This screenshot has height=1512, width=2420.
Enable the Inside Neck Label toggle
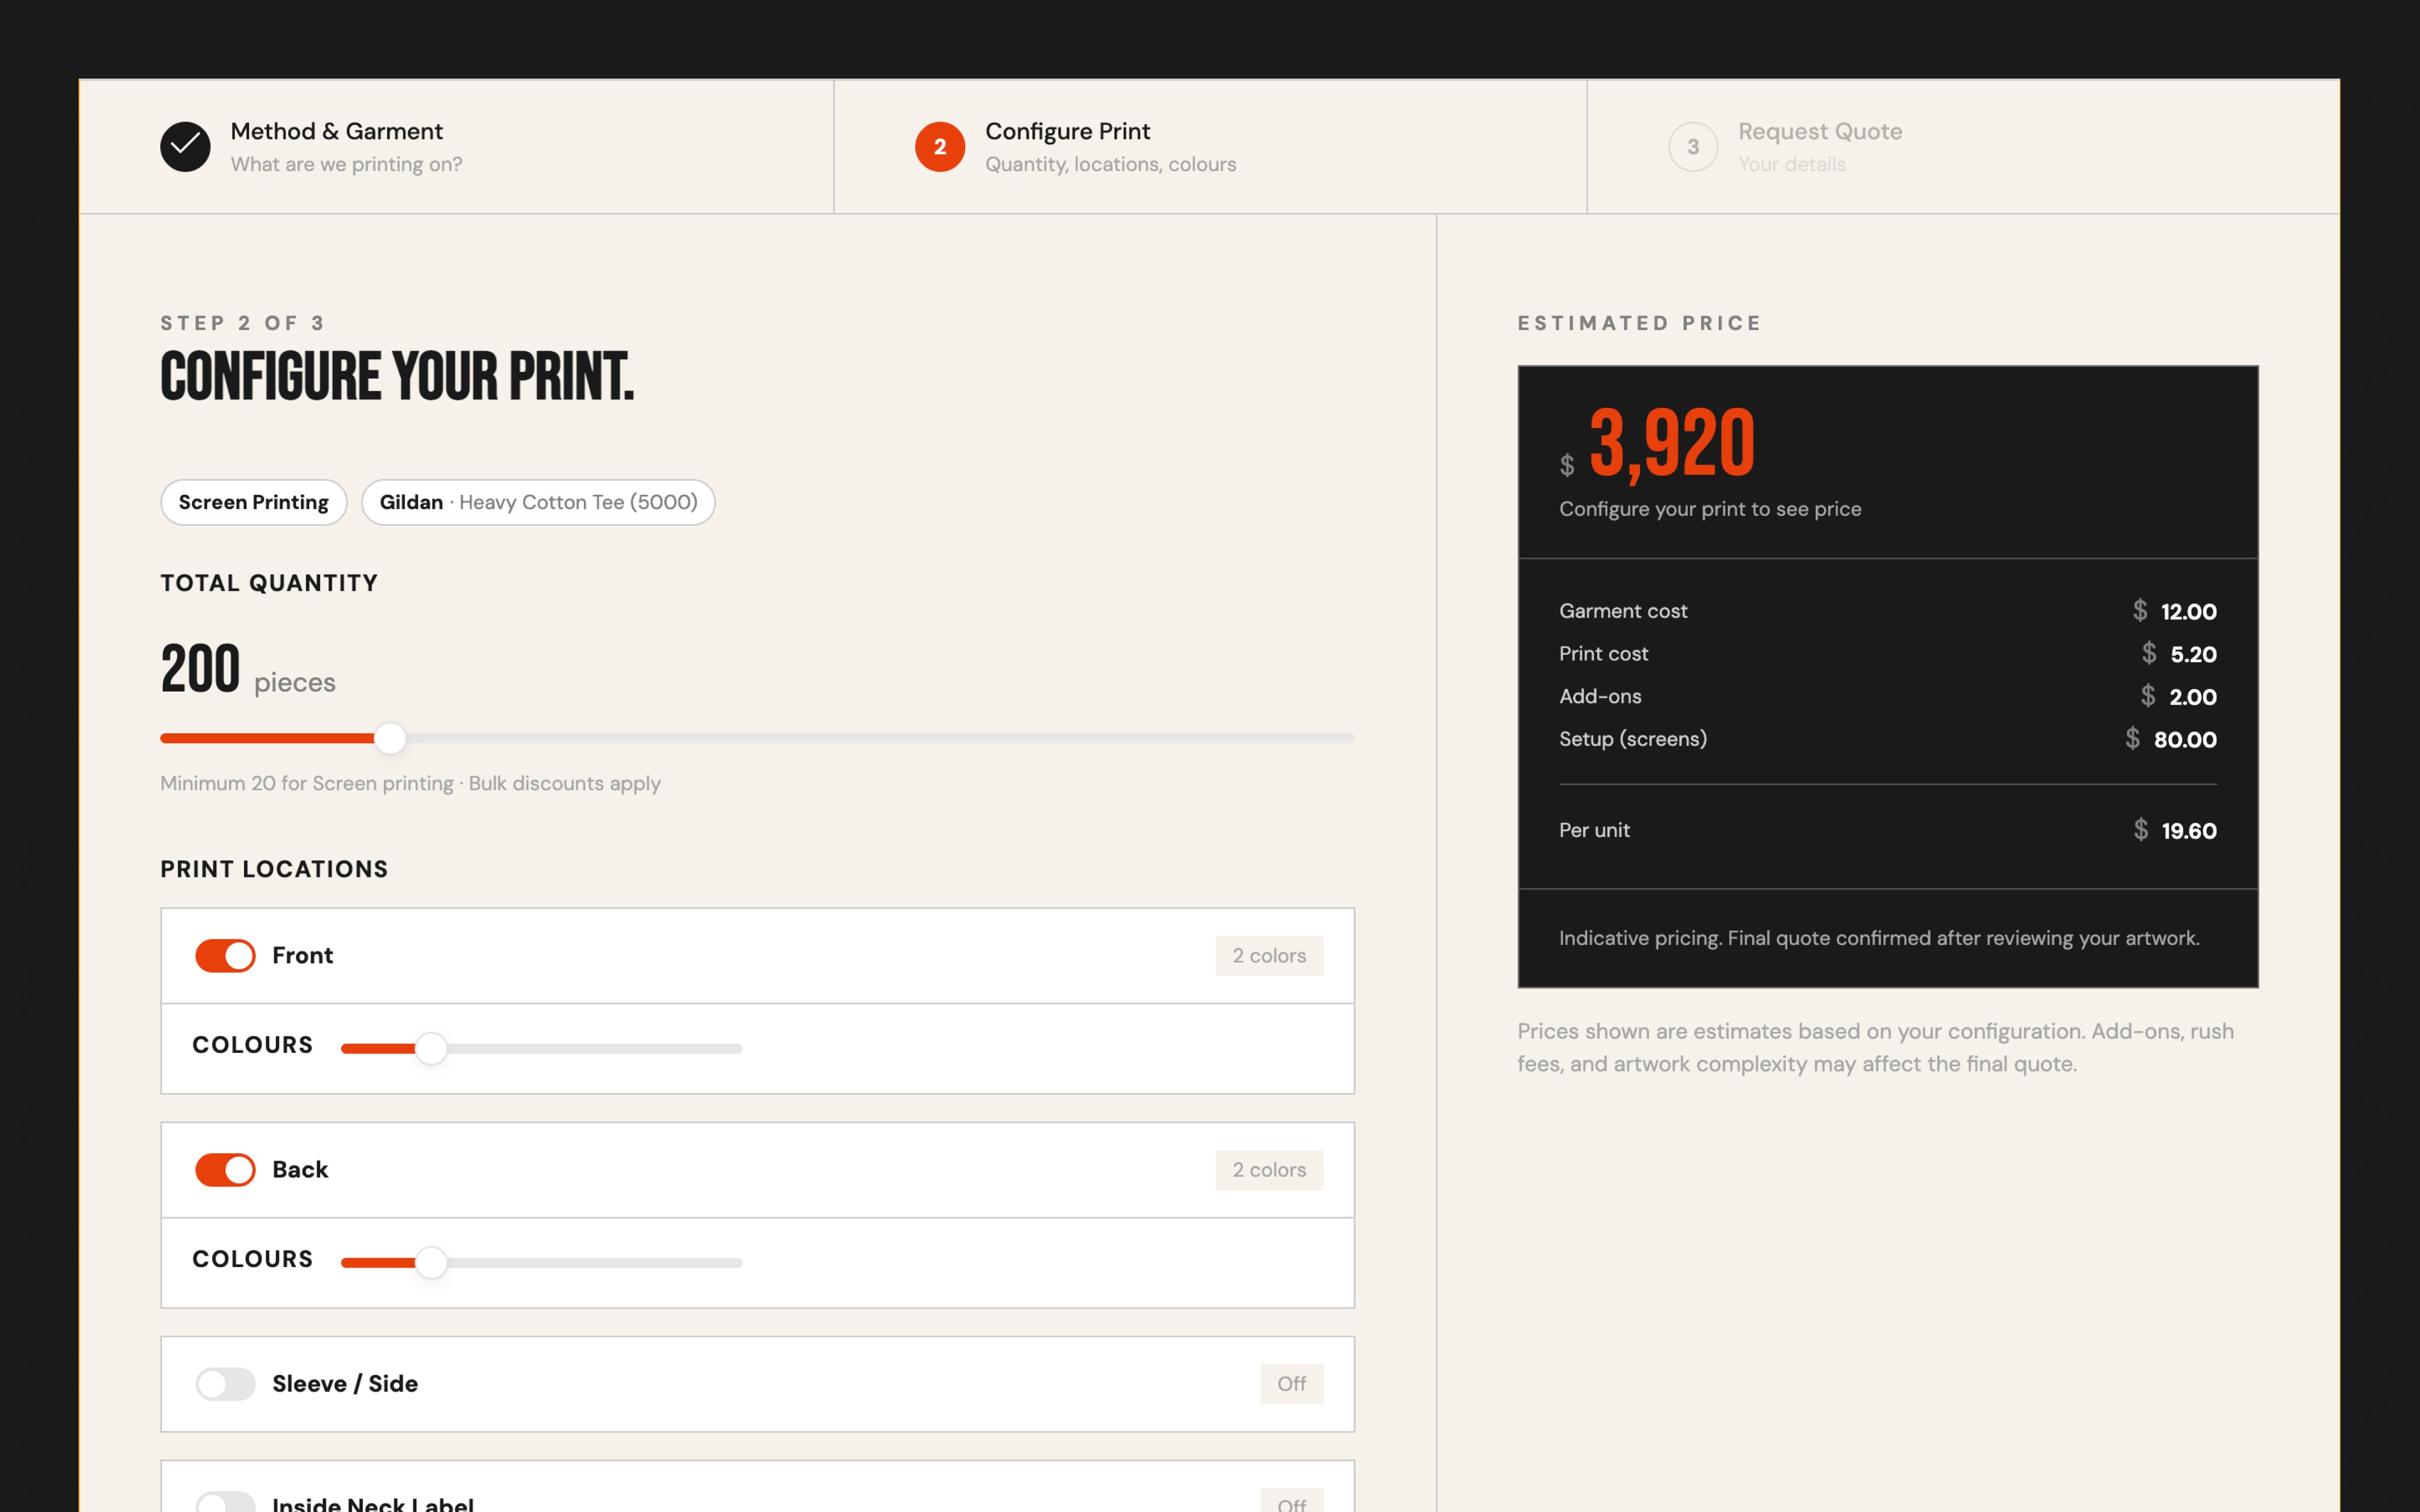pyautogui.click(x=225, y=1503)
